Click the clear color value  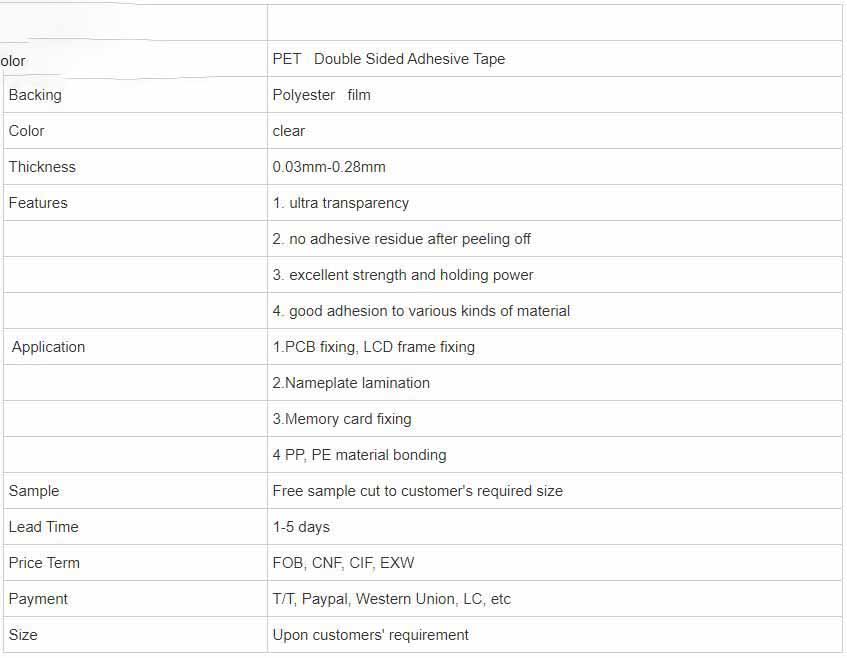[289, 131]
